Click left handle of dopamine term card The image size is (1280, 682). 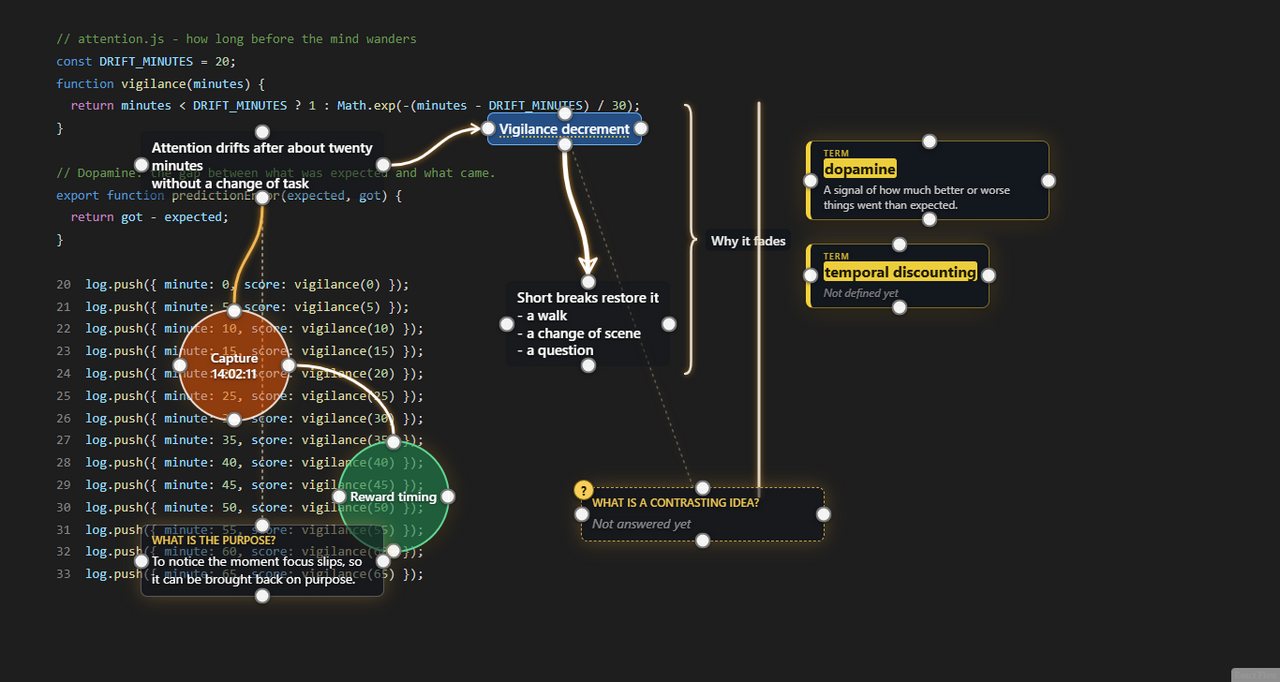click(811, 181)
